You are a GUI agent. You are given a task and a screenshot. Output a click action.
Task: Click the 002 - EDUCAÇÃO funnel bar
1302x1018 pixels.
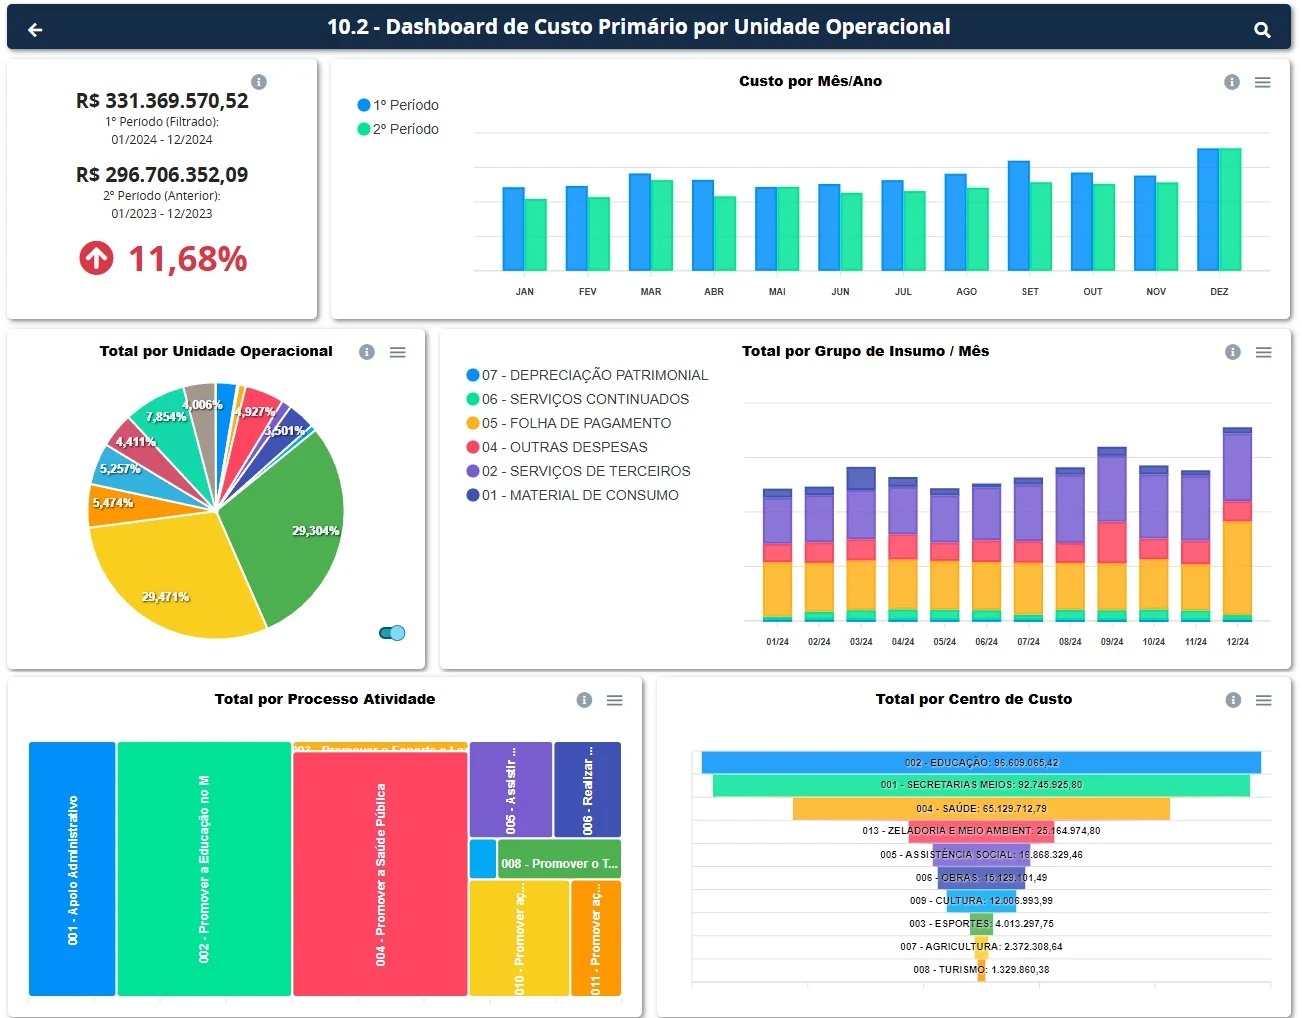pyautogui.click(x=981, y=762)
